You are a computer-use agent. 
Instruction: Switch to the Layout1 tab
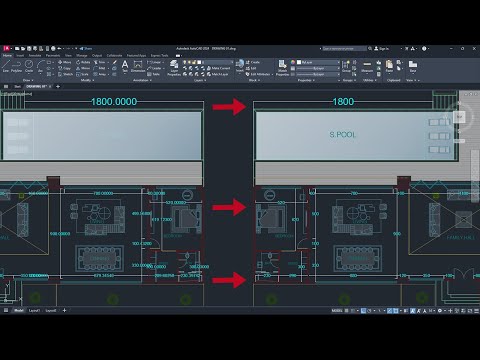[34, 311]
